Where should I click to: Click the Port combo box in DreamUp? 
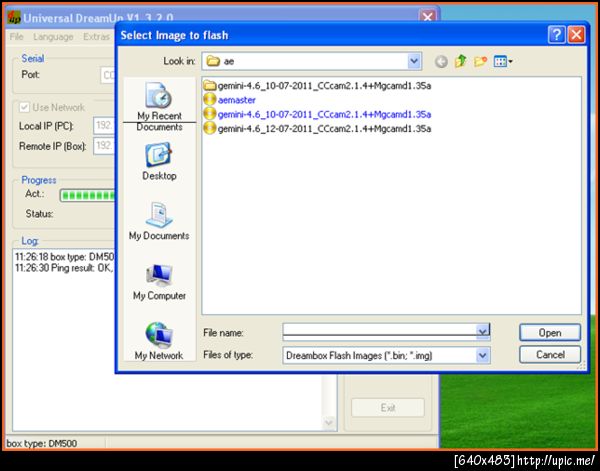coord(108,75)
